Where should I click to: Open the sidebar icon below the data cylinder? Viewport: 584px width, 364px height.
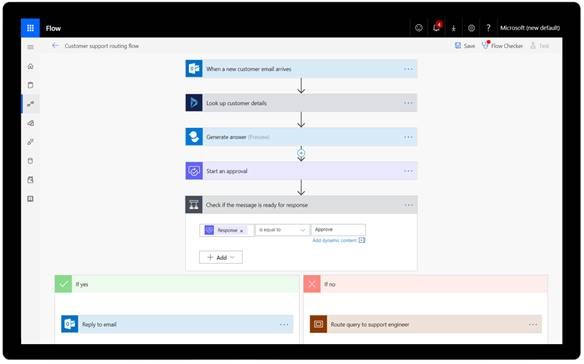[31, 180]
